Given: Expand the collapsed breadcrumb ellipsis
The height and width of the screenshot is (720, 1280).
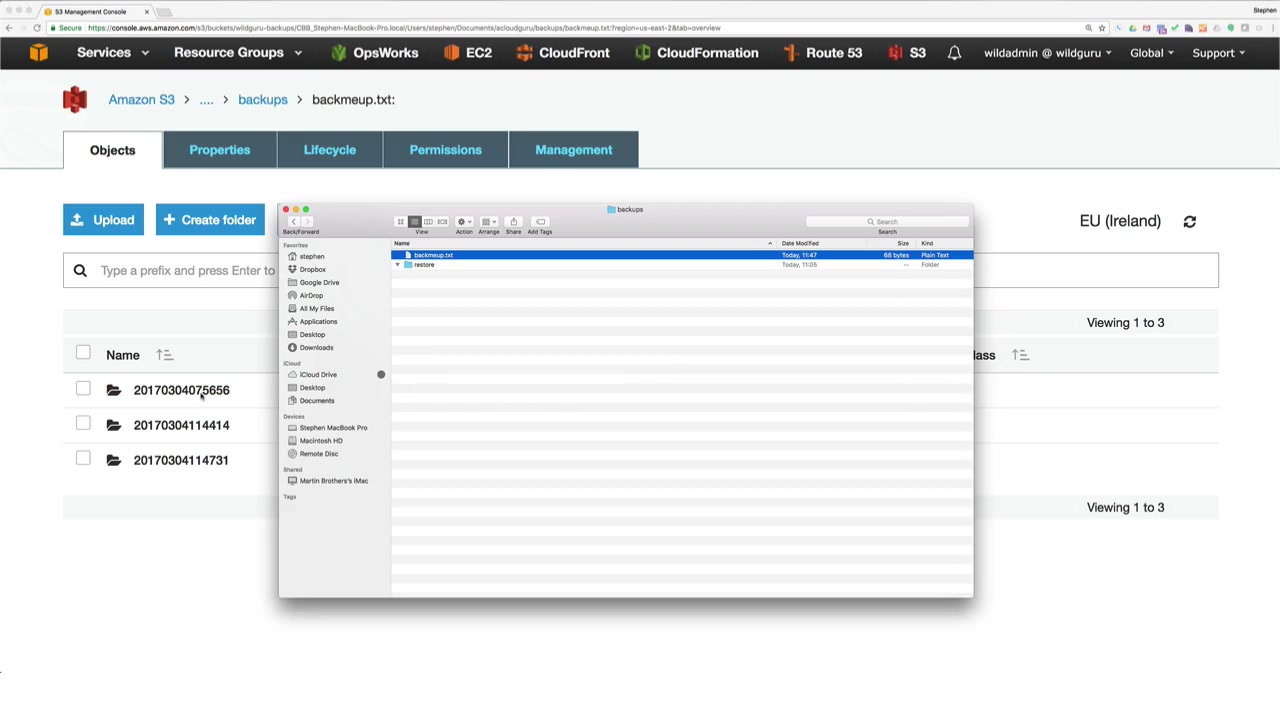Looking at the screenshot, I should click(206, 100).
